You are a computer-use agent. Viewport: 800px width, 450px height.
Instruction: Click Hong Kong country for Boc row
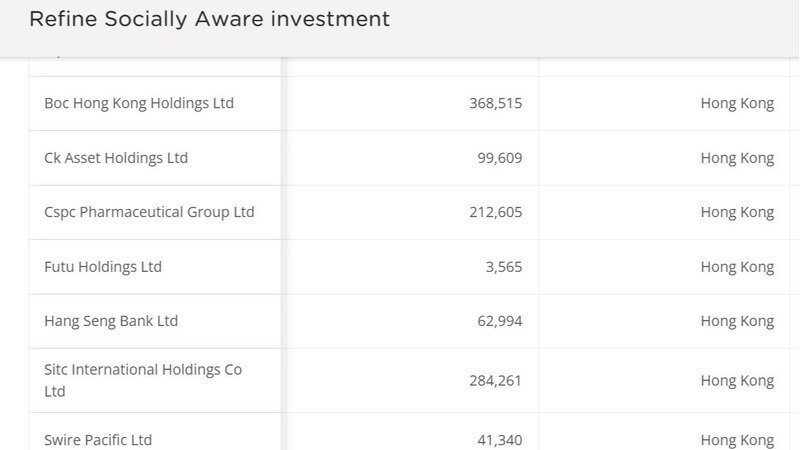(x=737, y=103)
